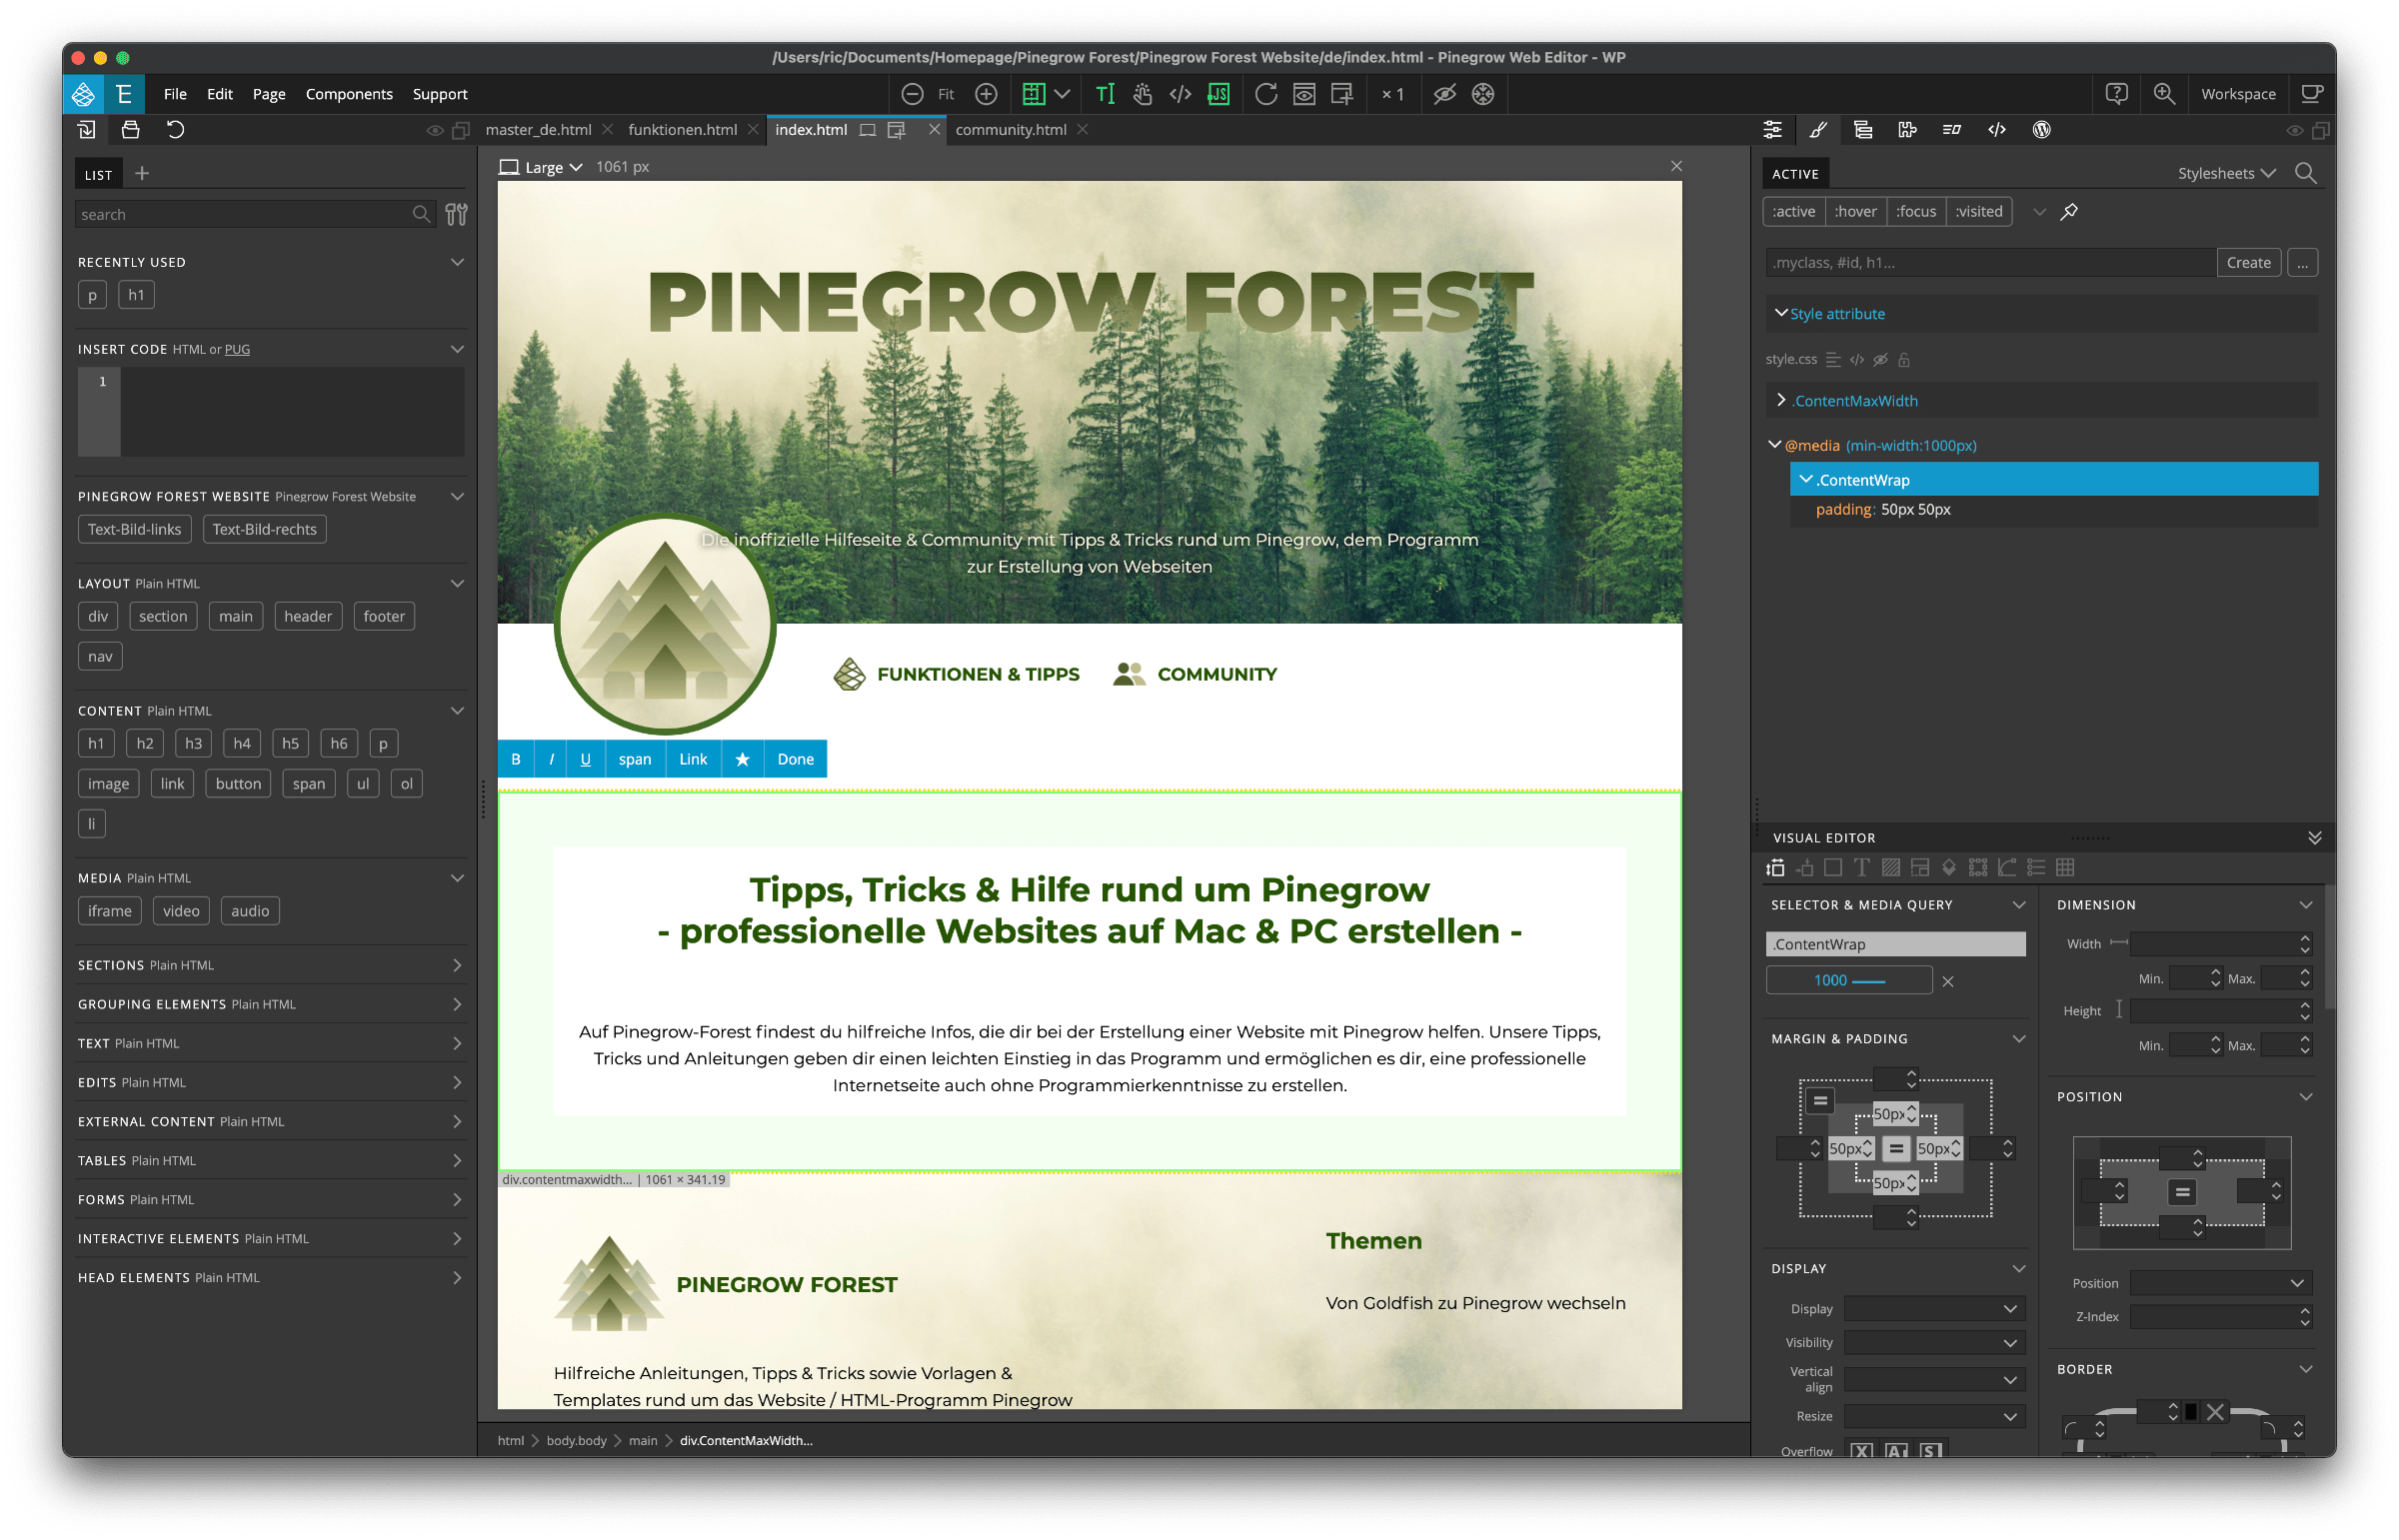Open the WordPress panel

(x=2041, y=130)
